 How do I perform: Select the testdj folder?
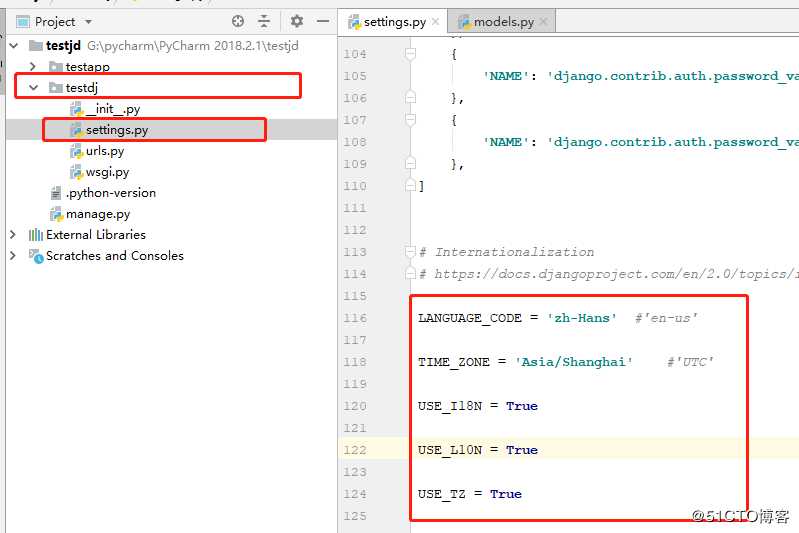pyautogui.click(x=82, y=88)
